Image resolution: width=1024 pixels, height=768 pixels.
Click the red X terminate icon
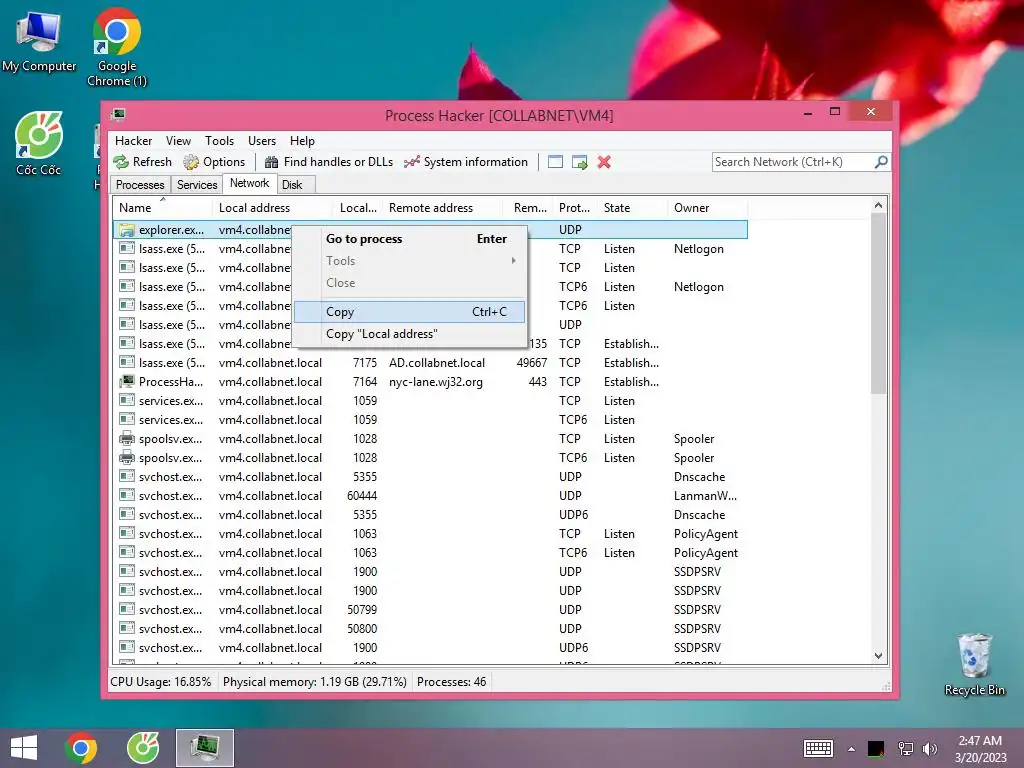pyautogui.click(x=604, y=162)
